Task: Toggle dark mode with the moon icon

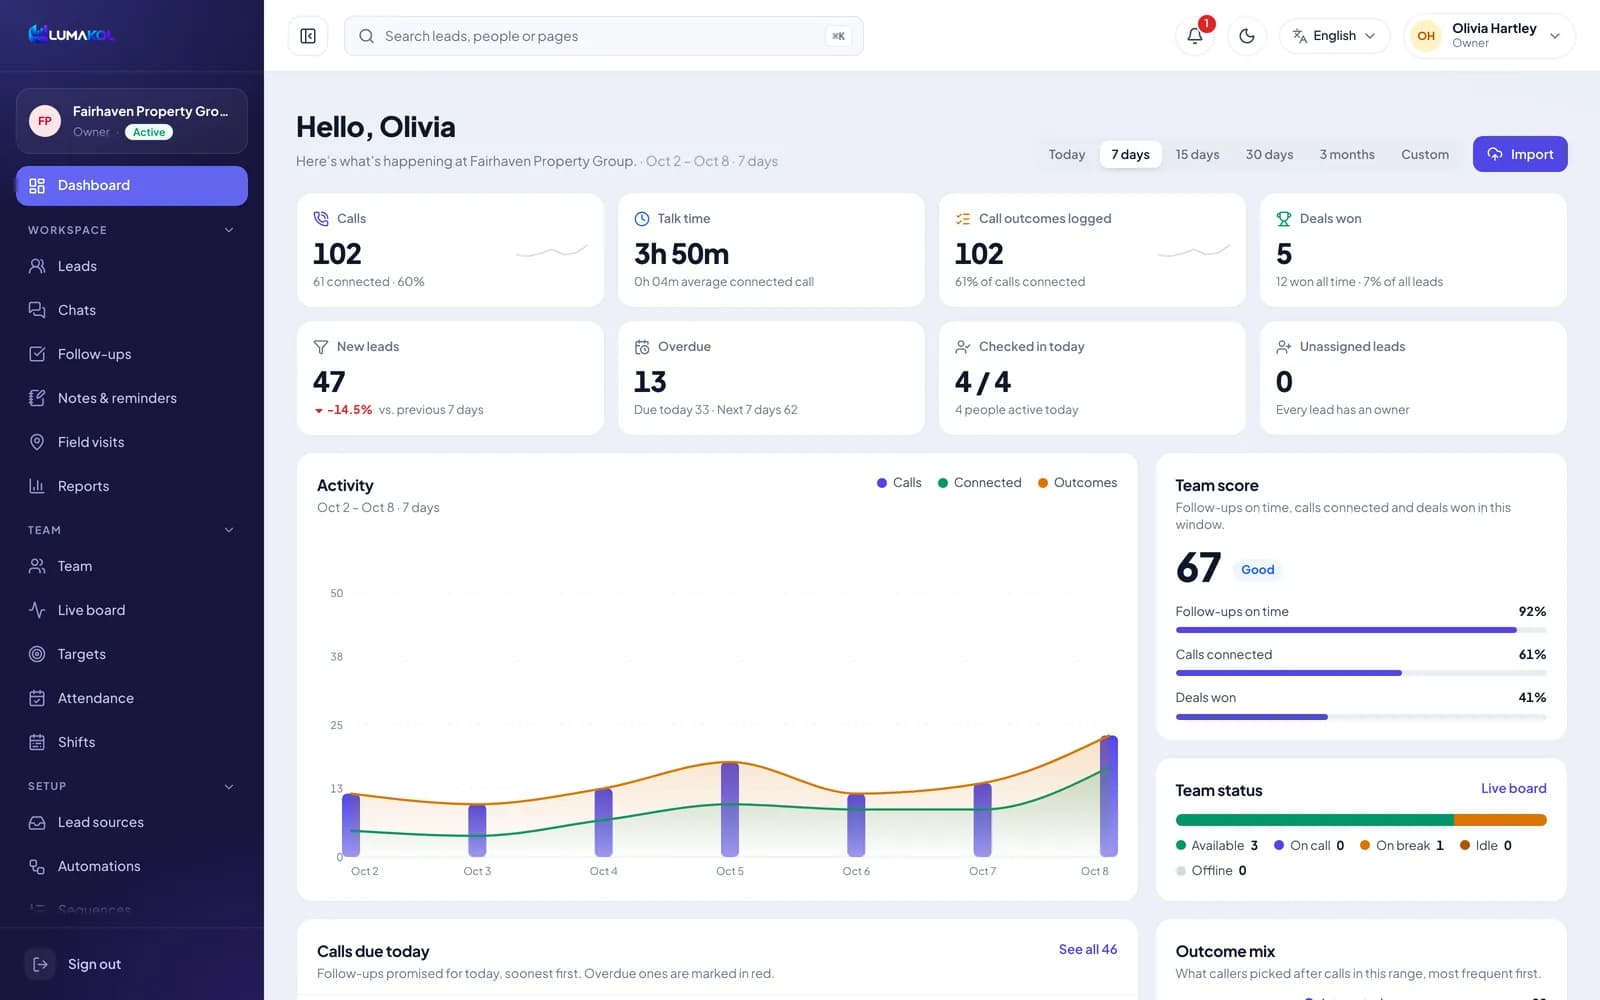Action: click(1247, 36)
